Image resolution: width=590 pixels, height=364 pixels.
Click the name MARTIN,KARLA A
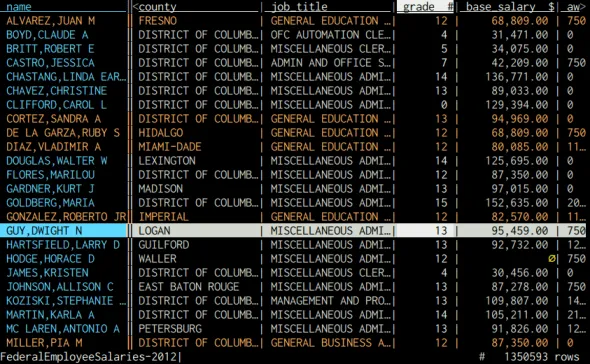(x=50, y=315)
